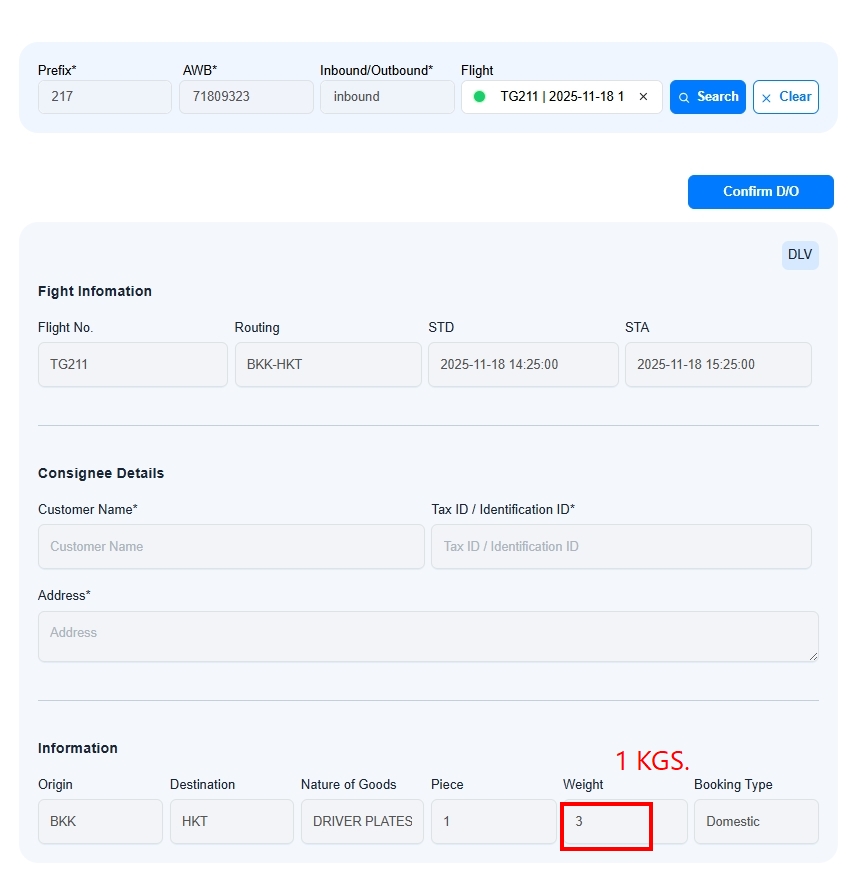Click the Customer Name input

(x=231, y=547)
